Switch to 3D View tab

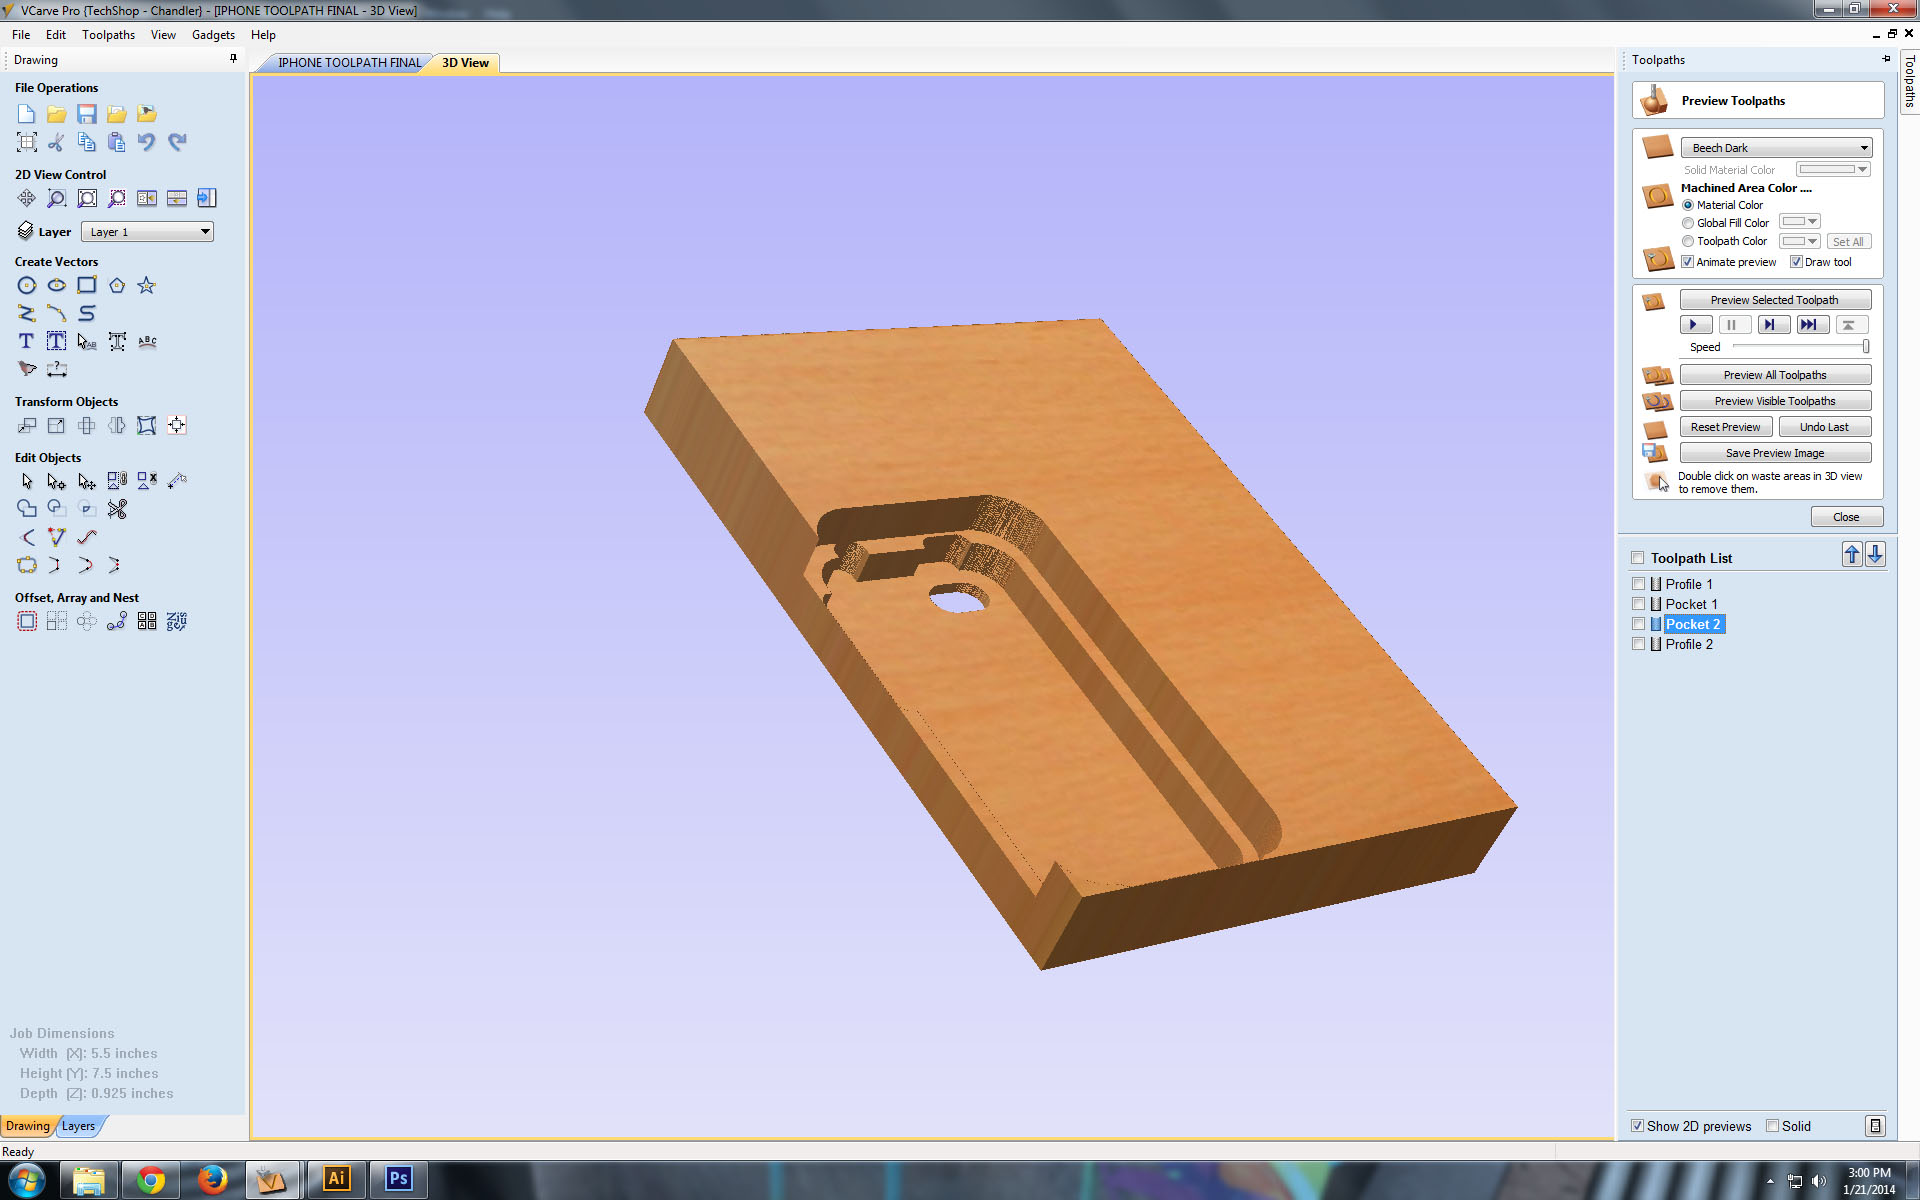tap(466, 62)
